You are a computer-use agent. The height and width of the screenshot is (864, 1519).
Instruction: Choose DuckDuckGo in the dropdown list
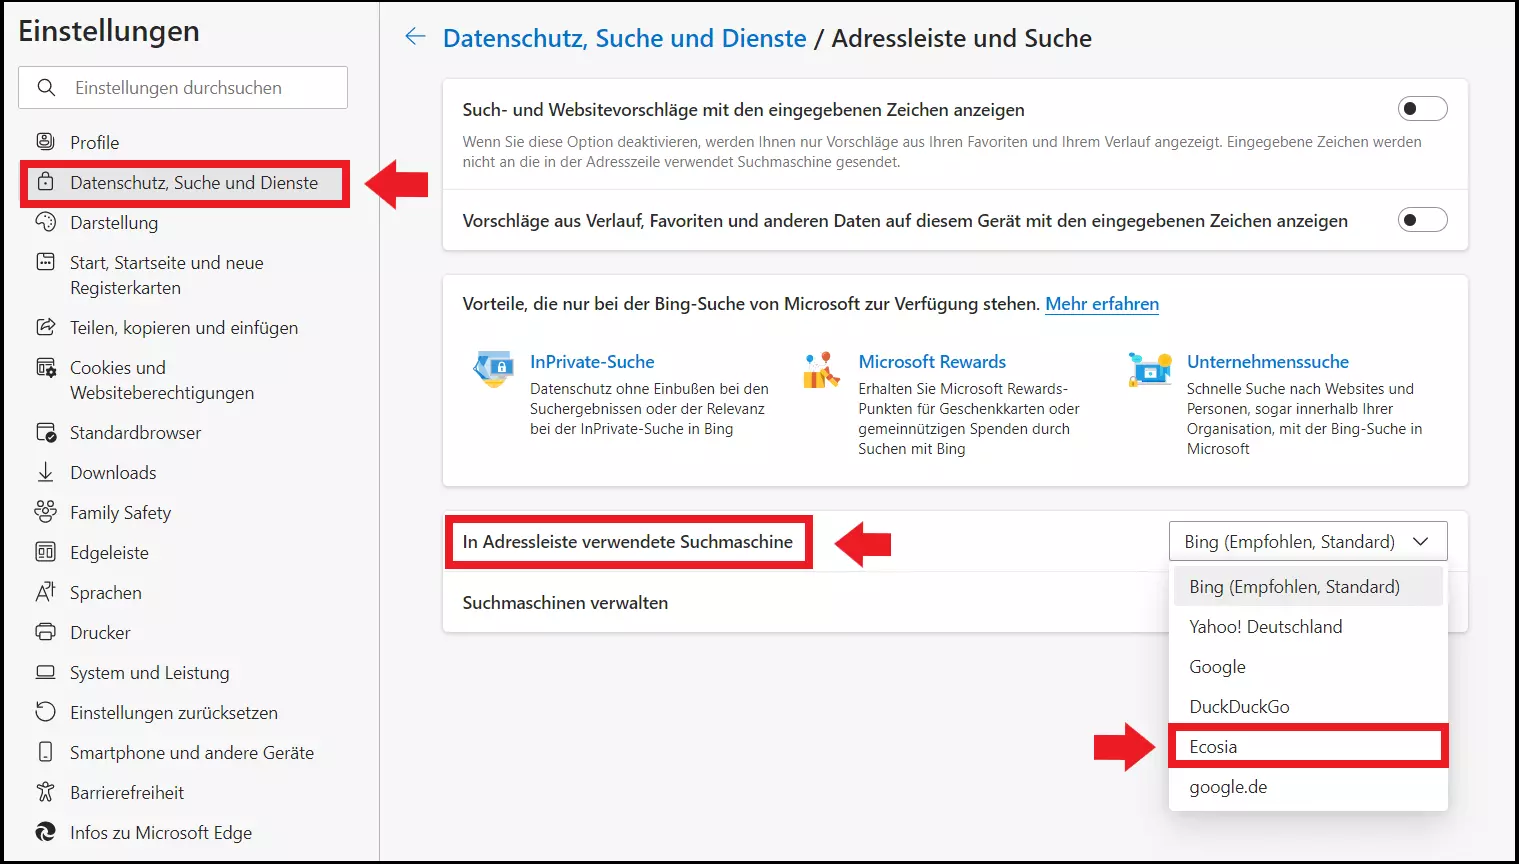(1239, 707)
